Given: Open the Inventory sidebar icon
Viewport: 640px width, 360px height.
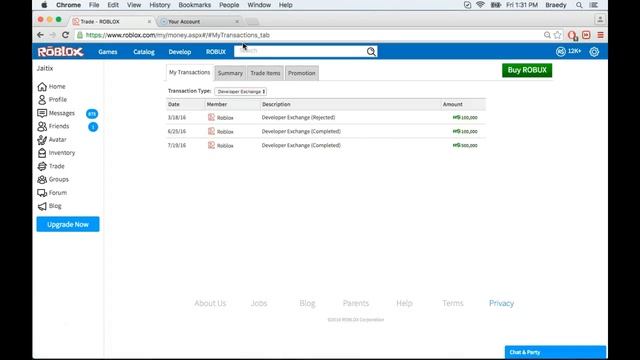Looking at the screenshot, I should coord(42,153).
